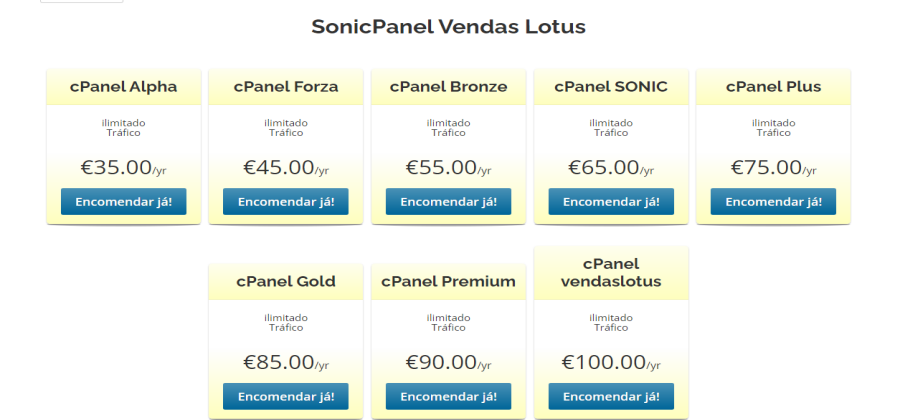Order the cPanel Alpha plan
Image resolution: width=900 pixels, height=420 pixels.
123,201
